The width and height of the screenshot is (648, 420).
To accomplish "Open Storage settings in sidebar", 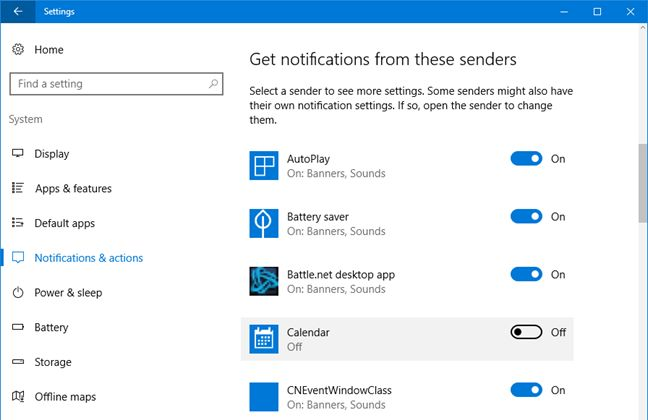I will point(53,362).
